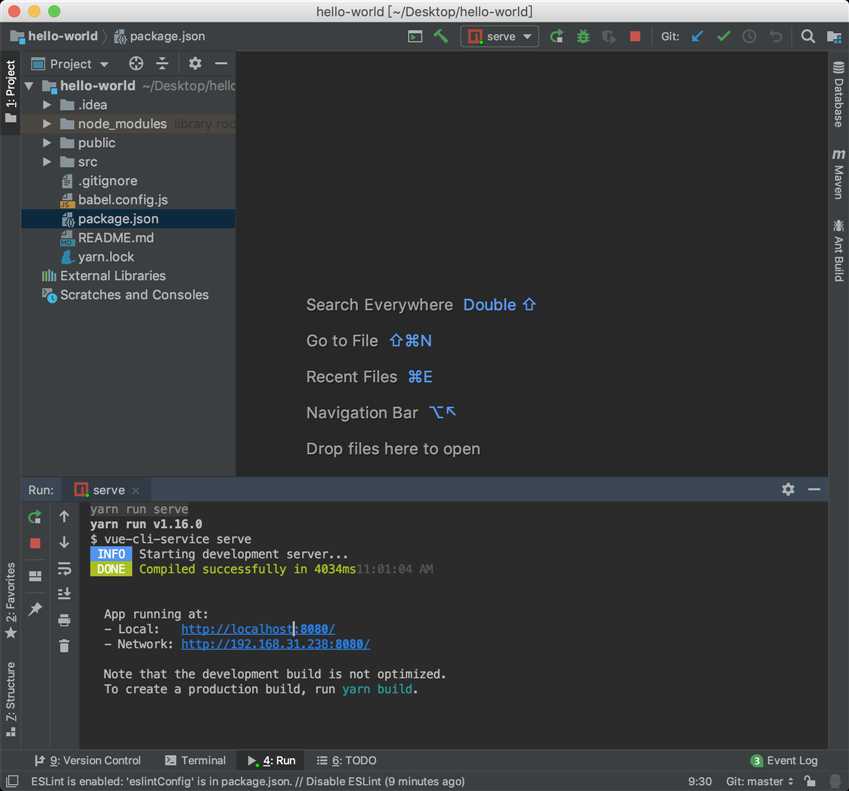Open the Z: Structure side tab

pyautogui.click(x=10, y=699)
